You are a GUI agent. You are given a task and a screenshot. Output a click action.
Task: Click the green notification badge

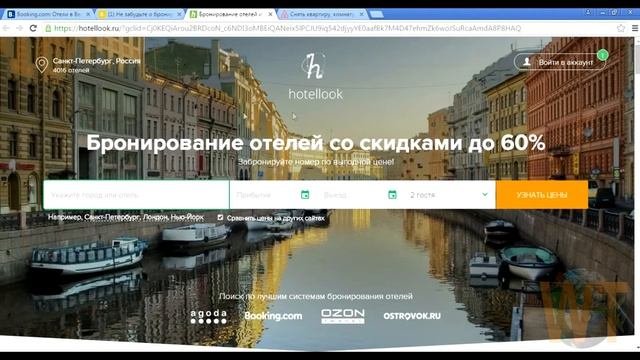coord(602,54)
